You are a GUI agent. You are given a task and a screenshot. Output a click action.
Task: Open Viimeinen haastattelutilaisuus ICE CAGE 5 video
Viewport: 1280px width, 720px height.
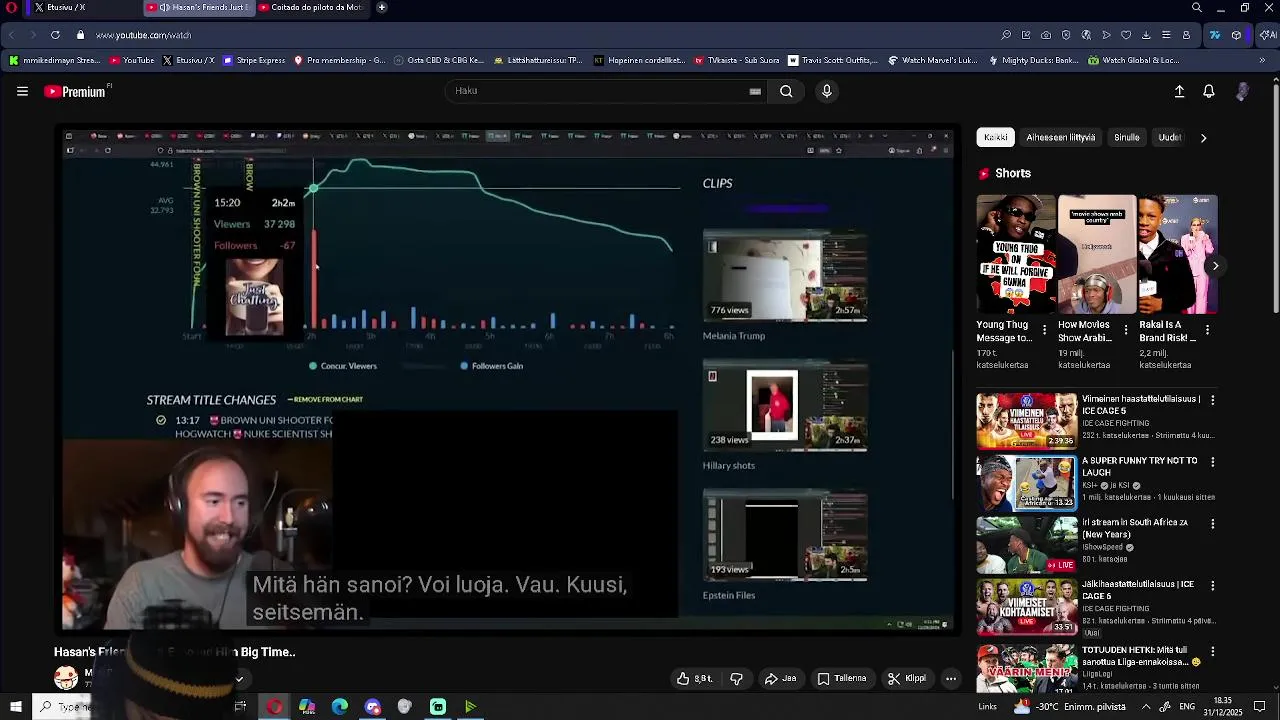tap(1027, 420)
